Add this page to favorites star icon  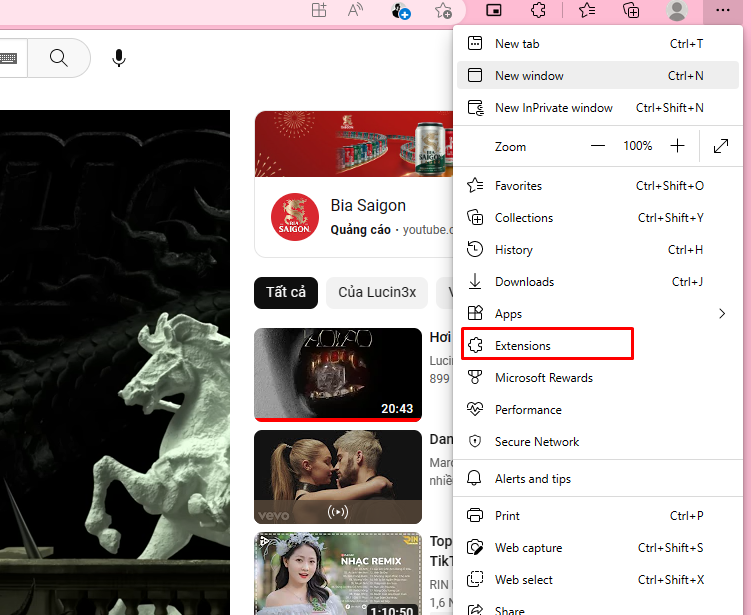click(443, 10)
